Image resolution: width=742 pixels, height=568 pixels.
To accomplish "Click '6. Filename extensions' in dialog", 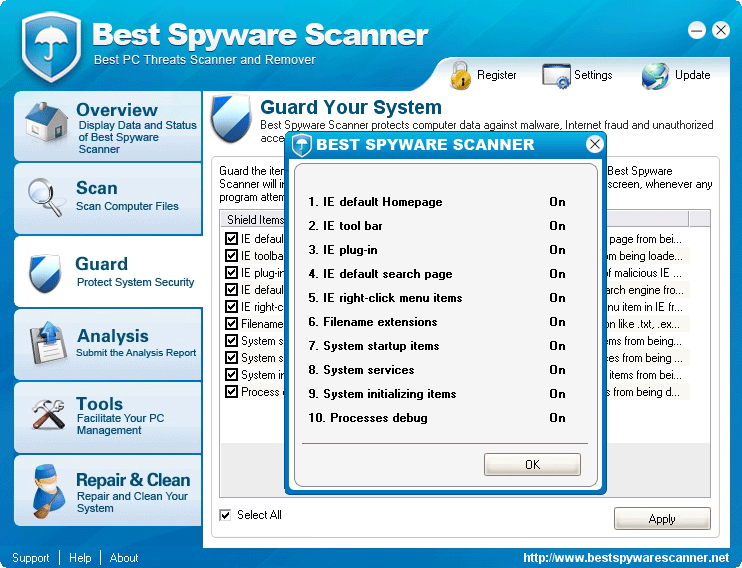I will [372, 322].
